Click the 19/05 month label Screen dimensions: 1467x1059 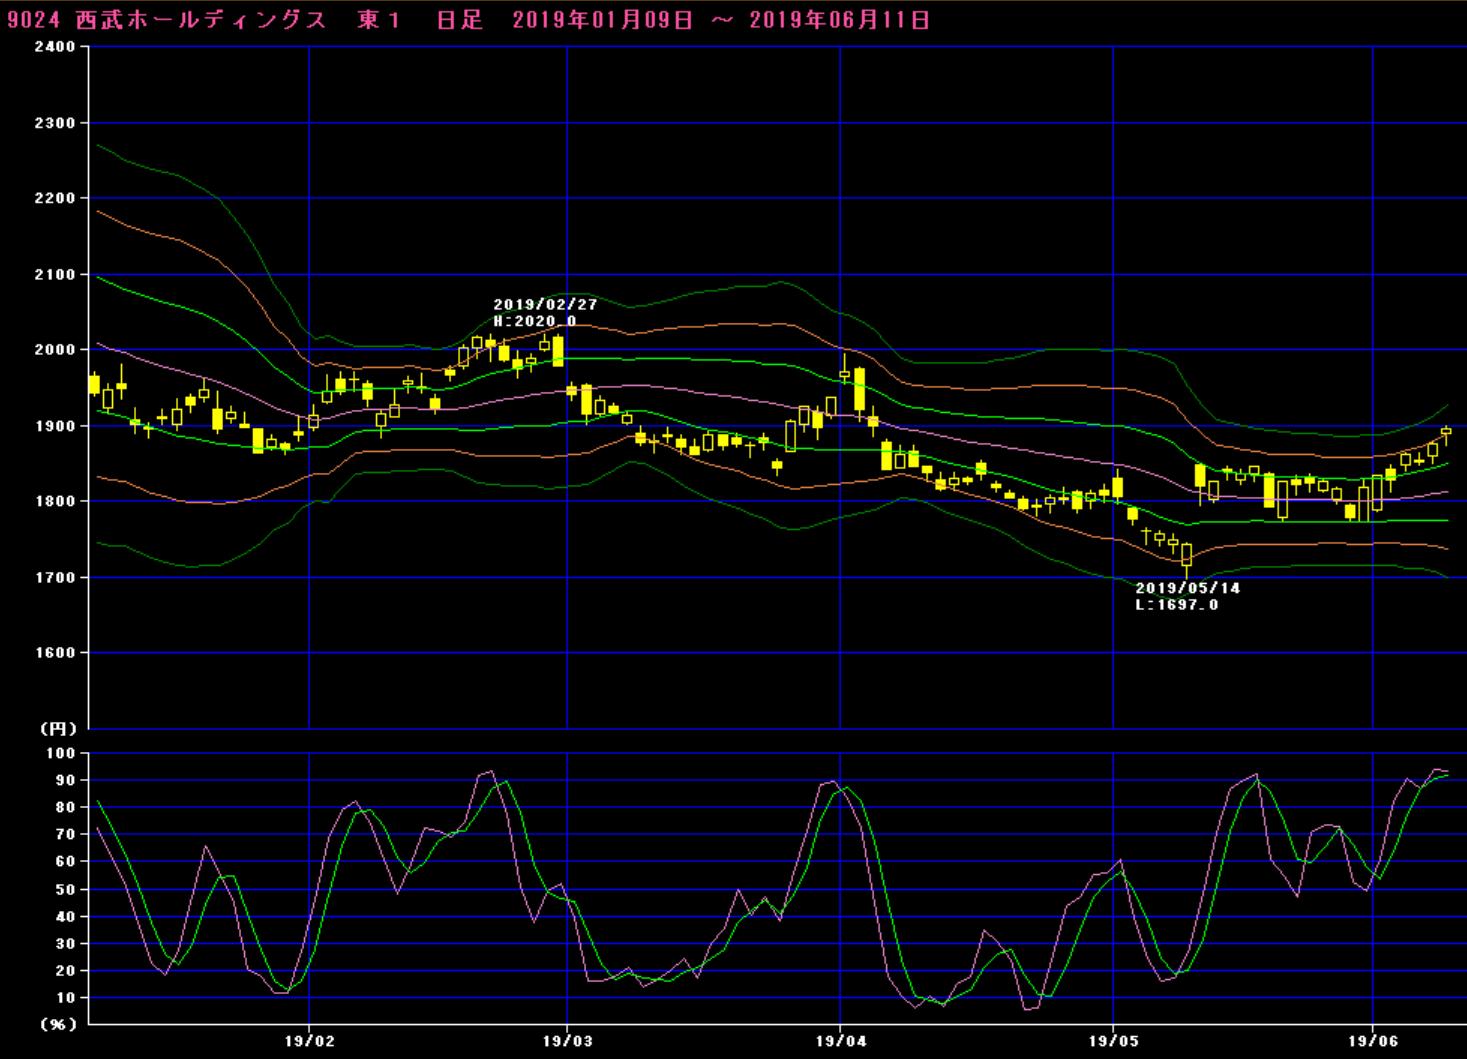[1113, 1042]
